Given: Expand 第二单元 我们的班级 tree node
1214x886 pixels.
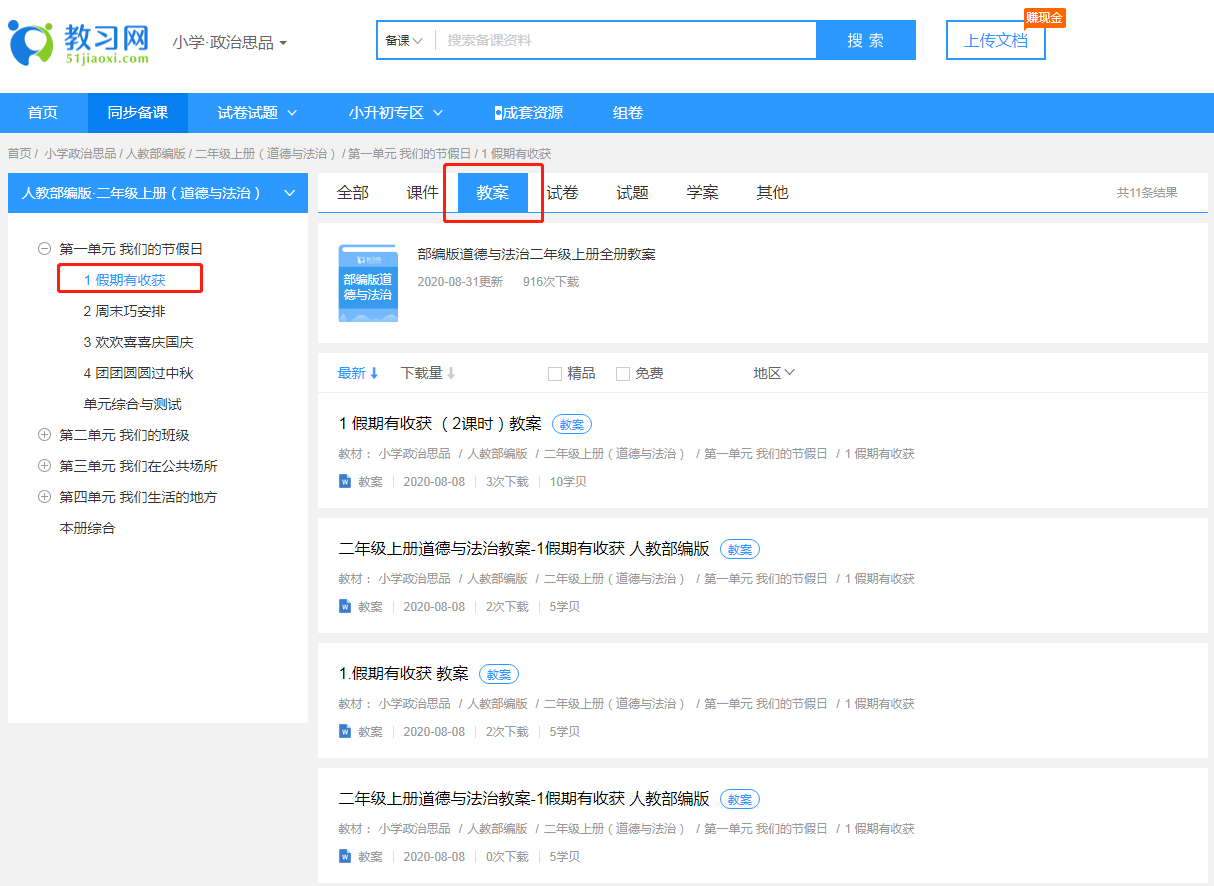Looking at the screenshot, I should (44, 435).
